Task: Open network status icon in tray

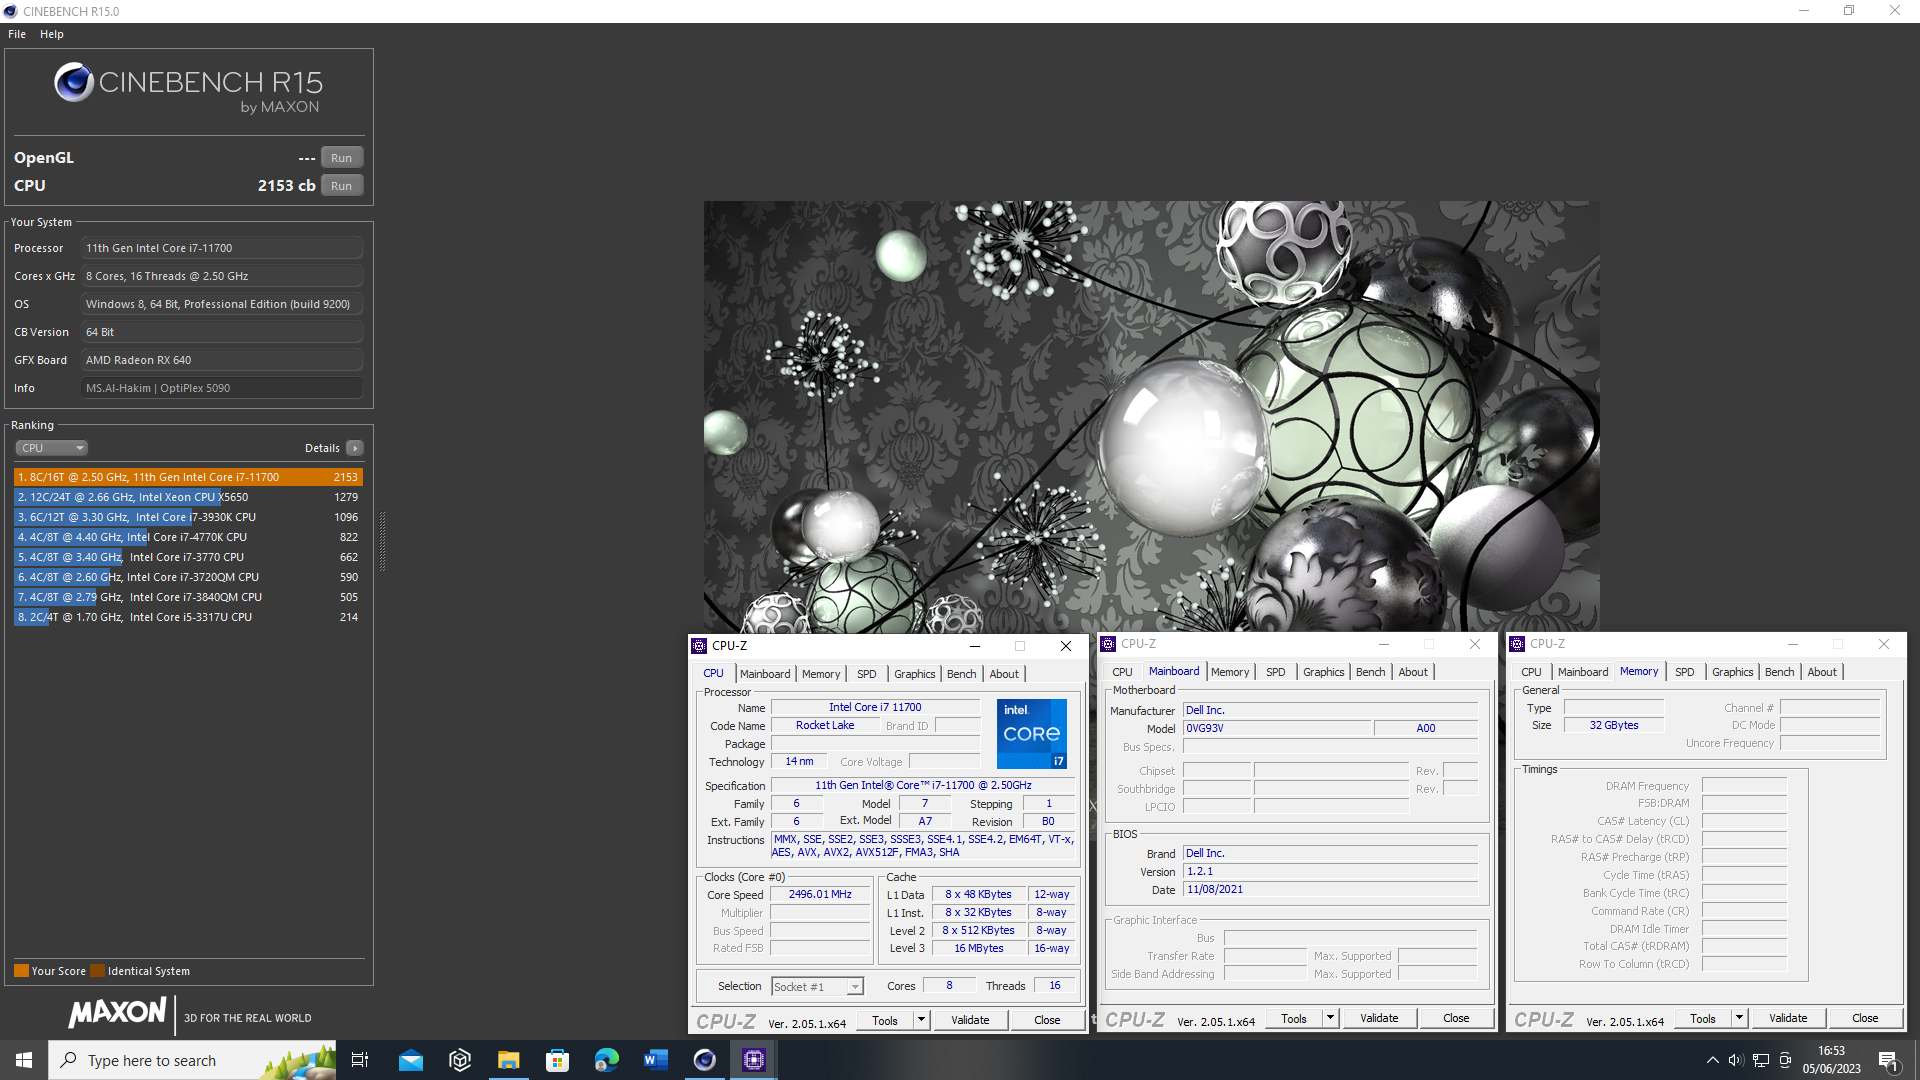Action: (1761, 1060)
